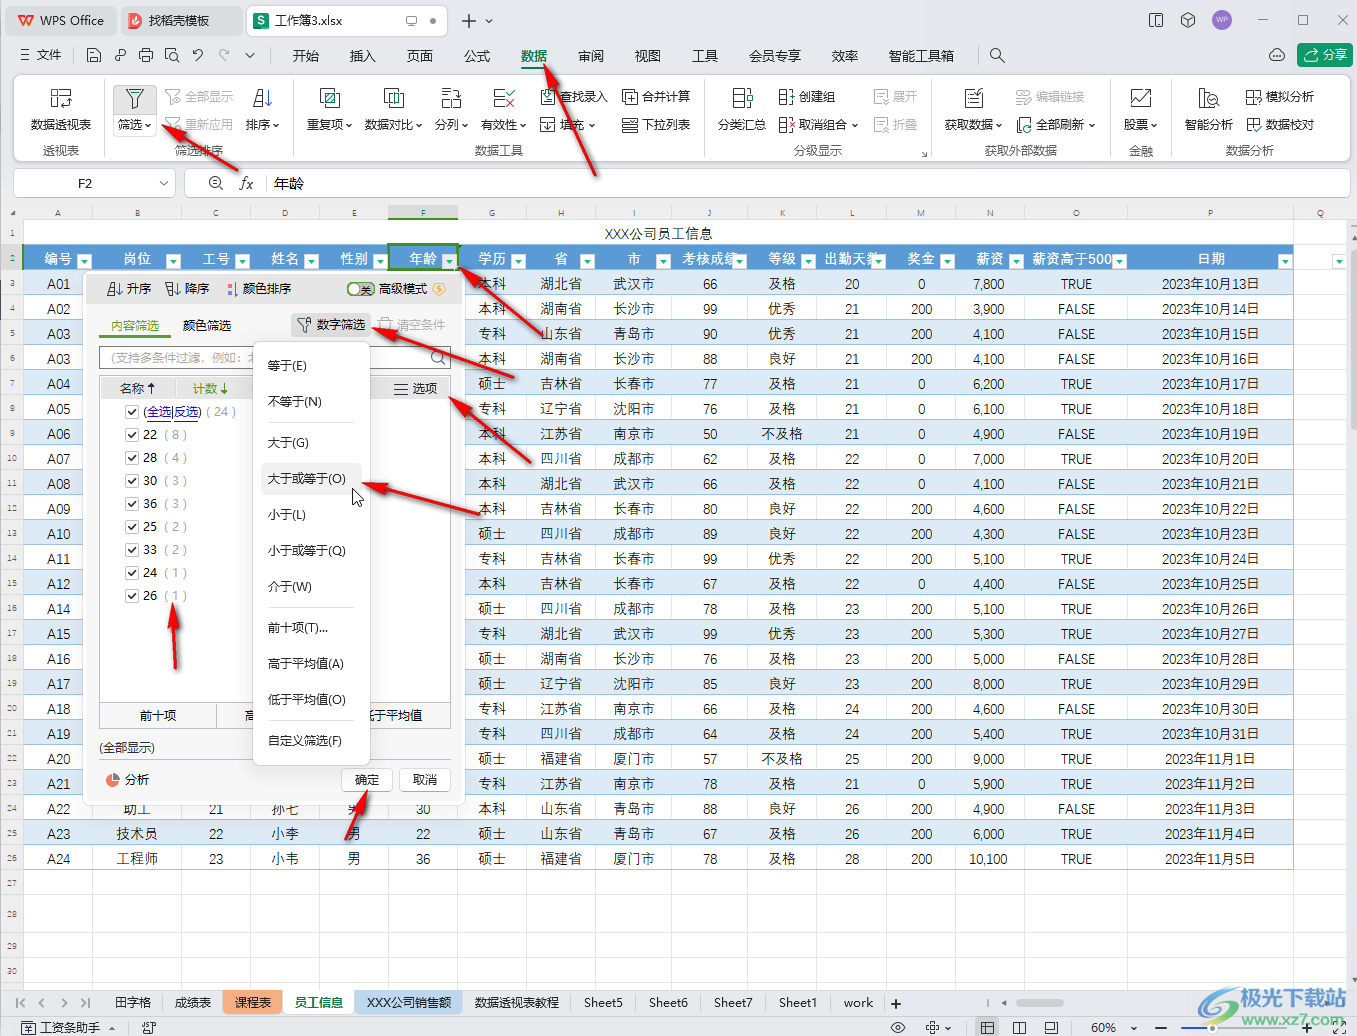Image resolution: width=1357 pixels, height=1036 pixels.
Task: Click the 下拉列表 dropdown list icon
Action: 630,125
